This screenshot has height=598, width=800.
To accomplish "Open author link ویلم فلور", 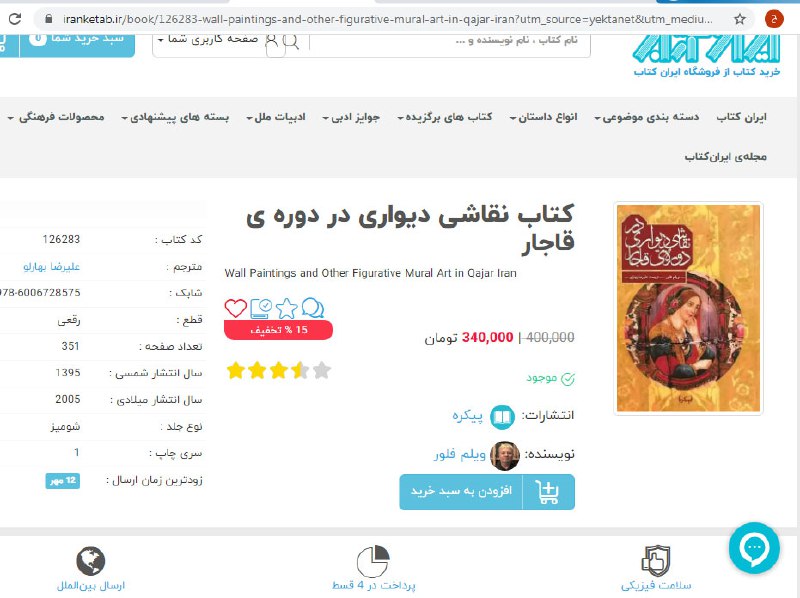I will coord(460,454).
